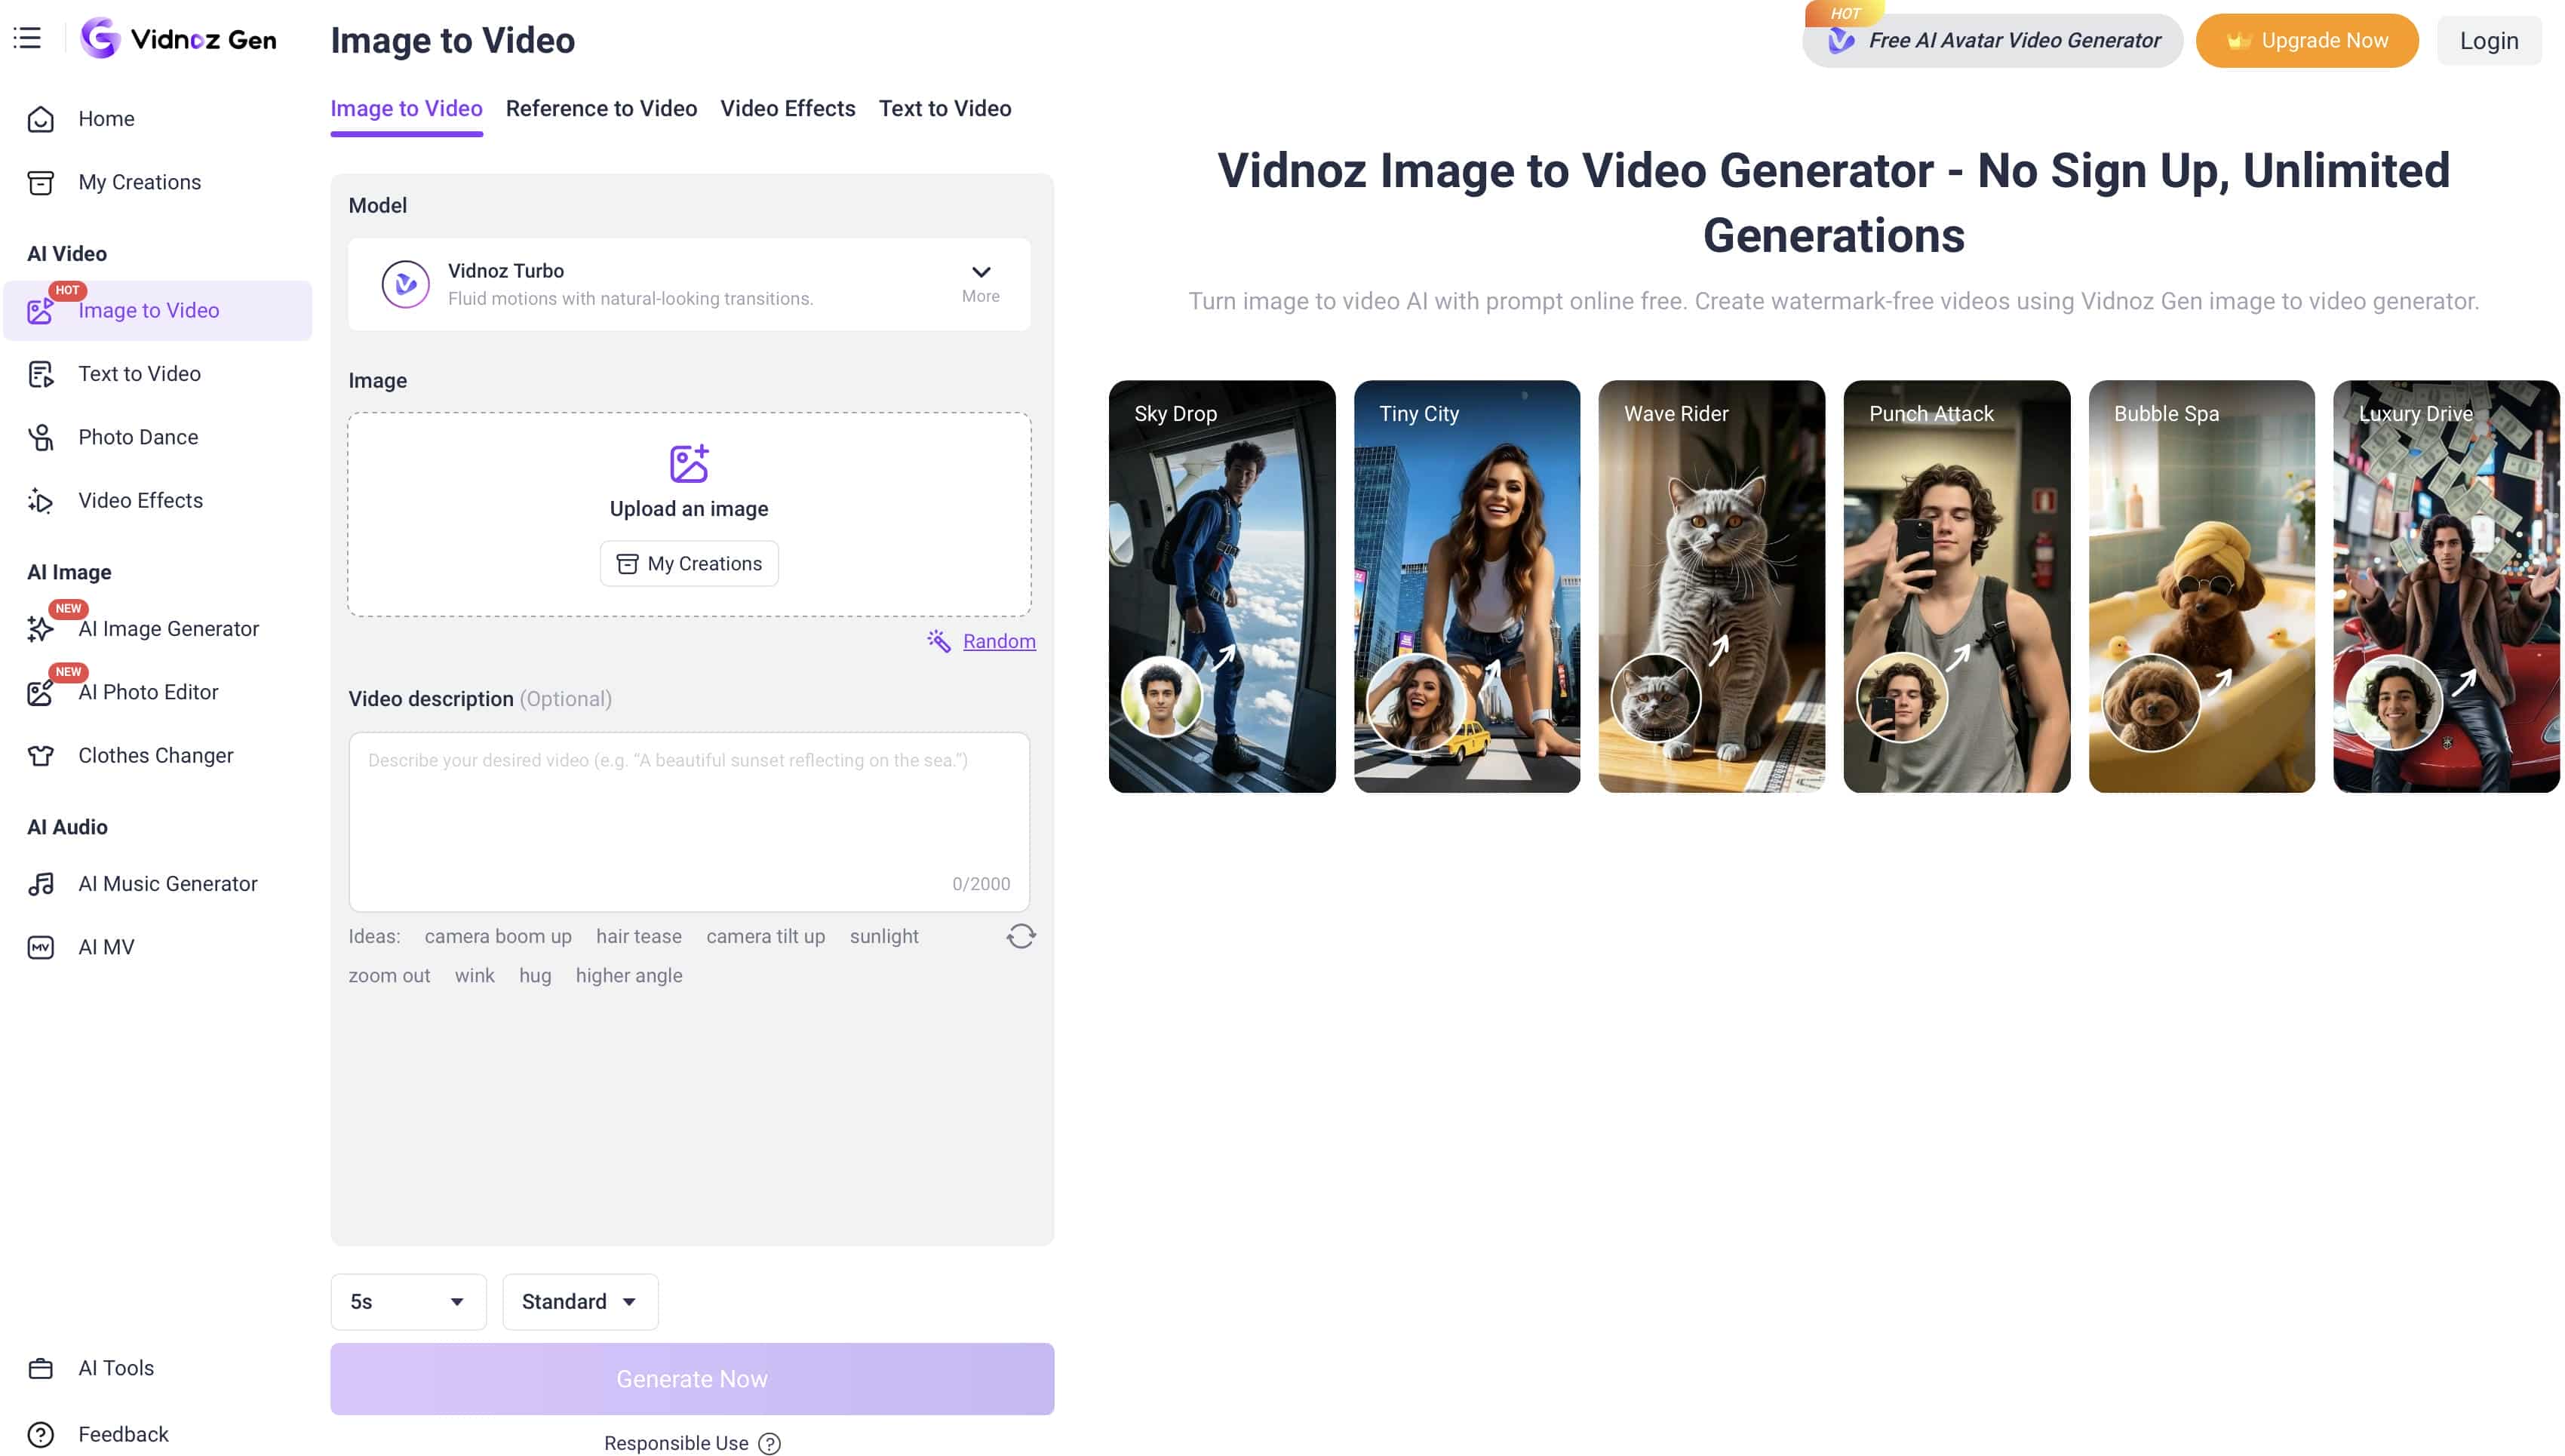Screen dimensions: 2565x1456
Task: Click 'Upload an image' text
Action: pyautogui.click(x=688, y=508)
